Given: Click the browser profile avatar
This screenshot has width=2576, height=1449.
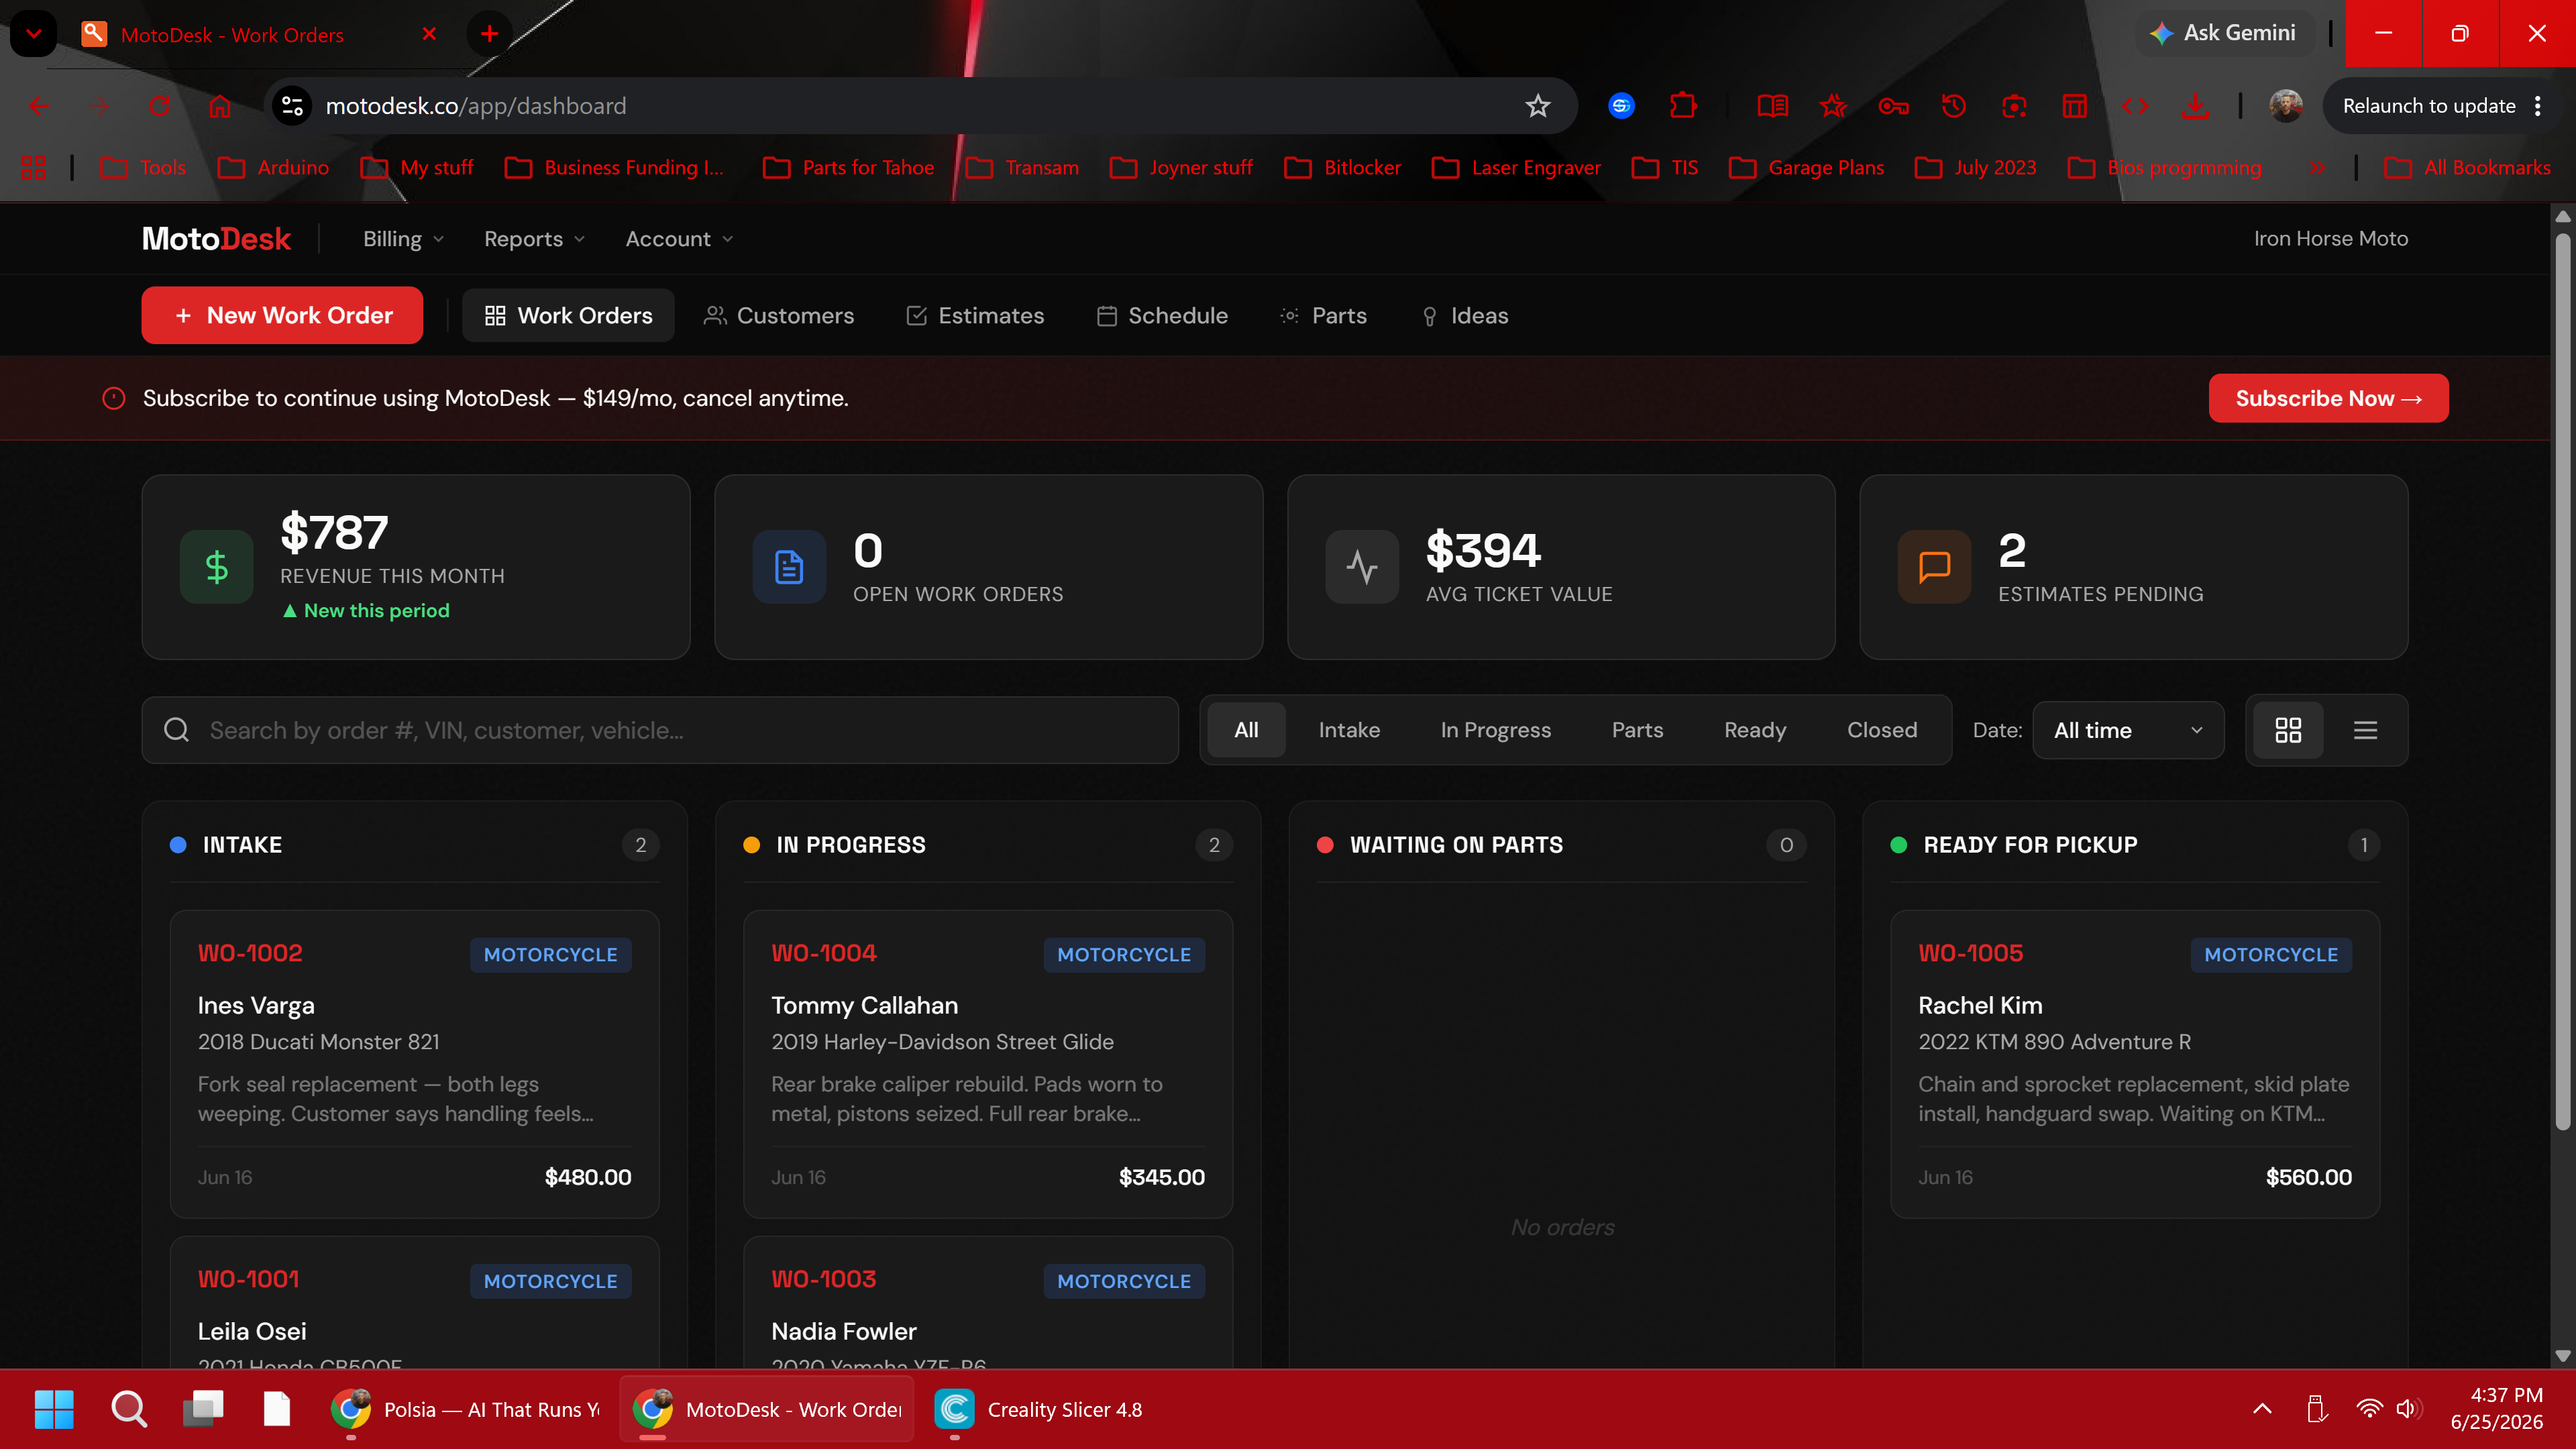Looking at the screenshot, I should (2285, 106).
